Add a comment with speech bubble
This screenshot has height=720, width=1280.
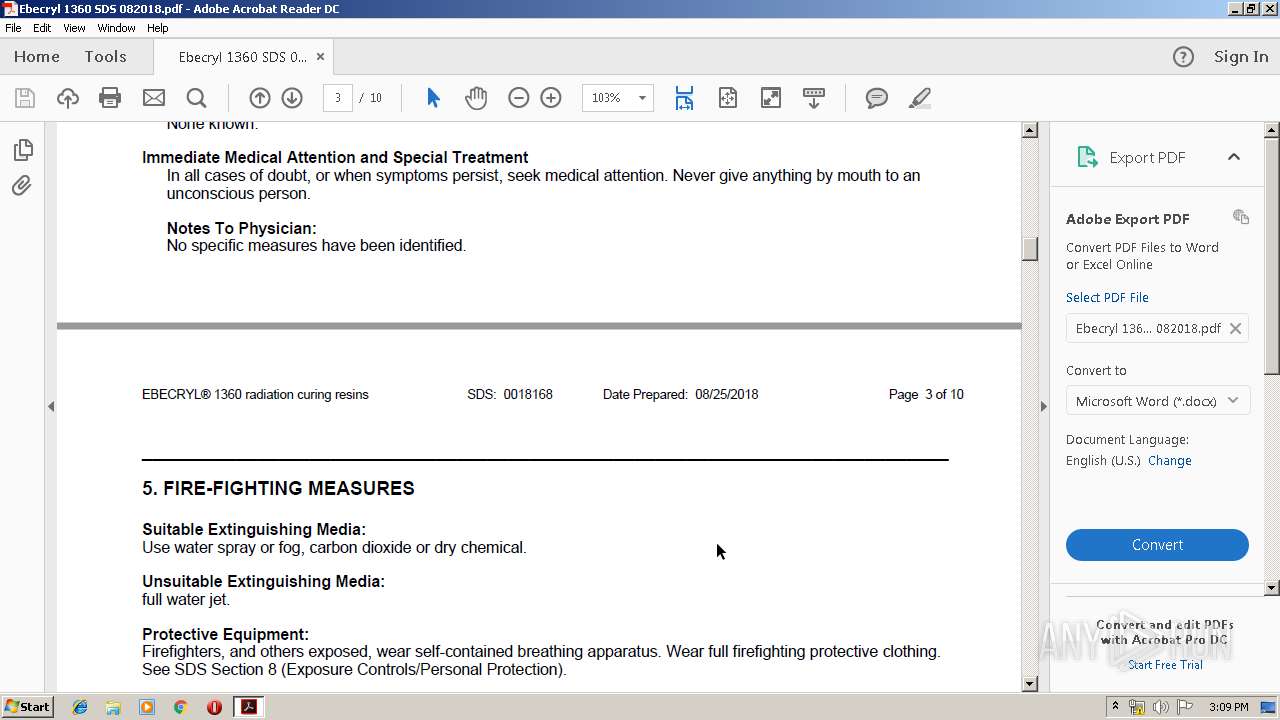pos(877,98)
